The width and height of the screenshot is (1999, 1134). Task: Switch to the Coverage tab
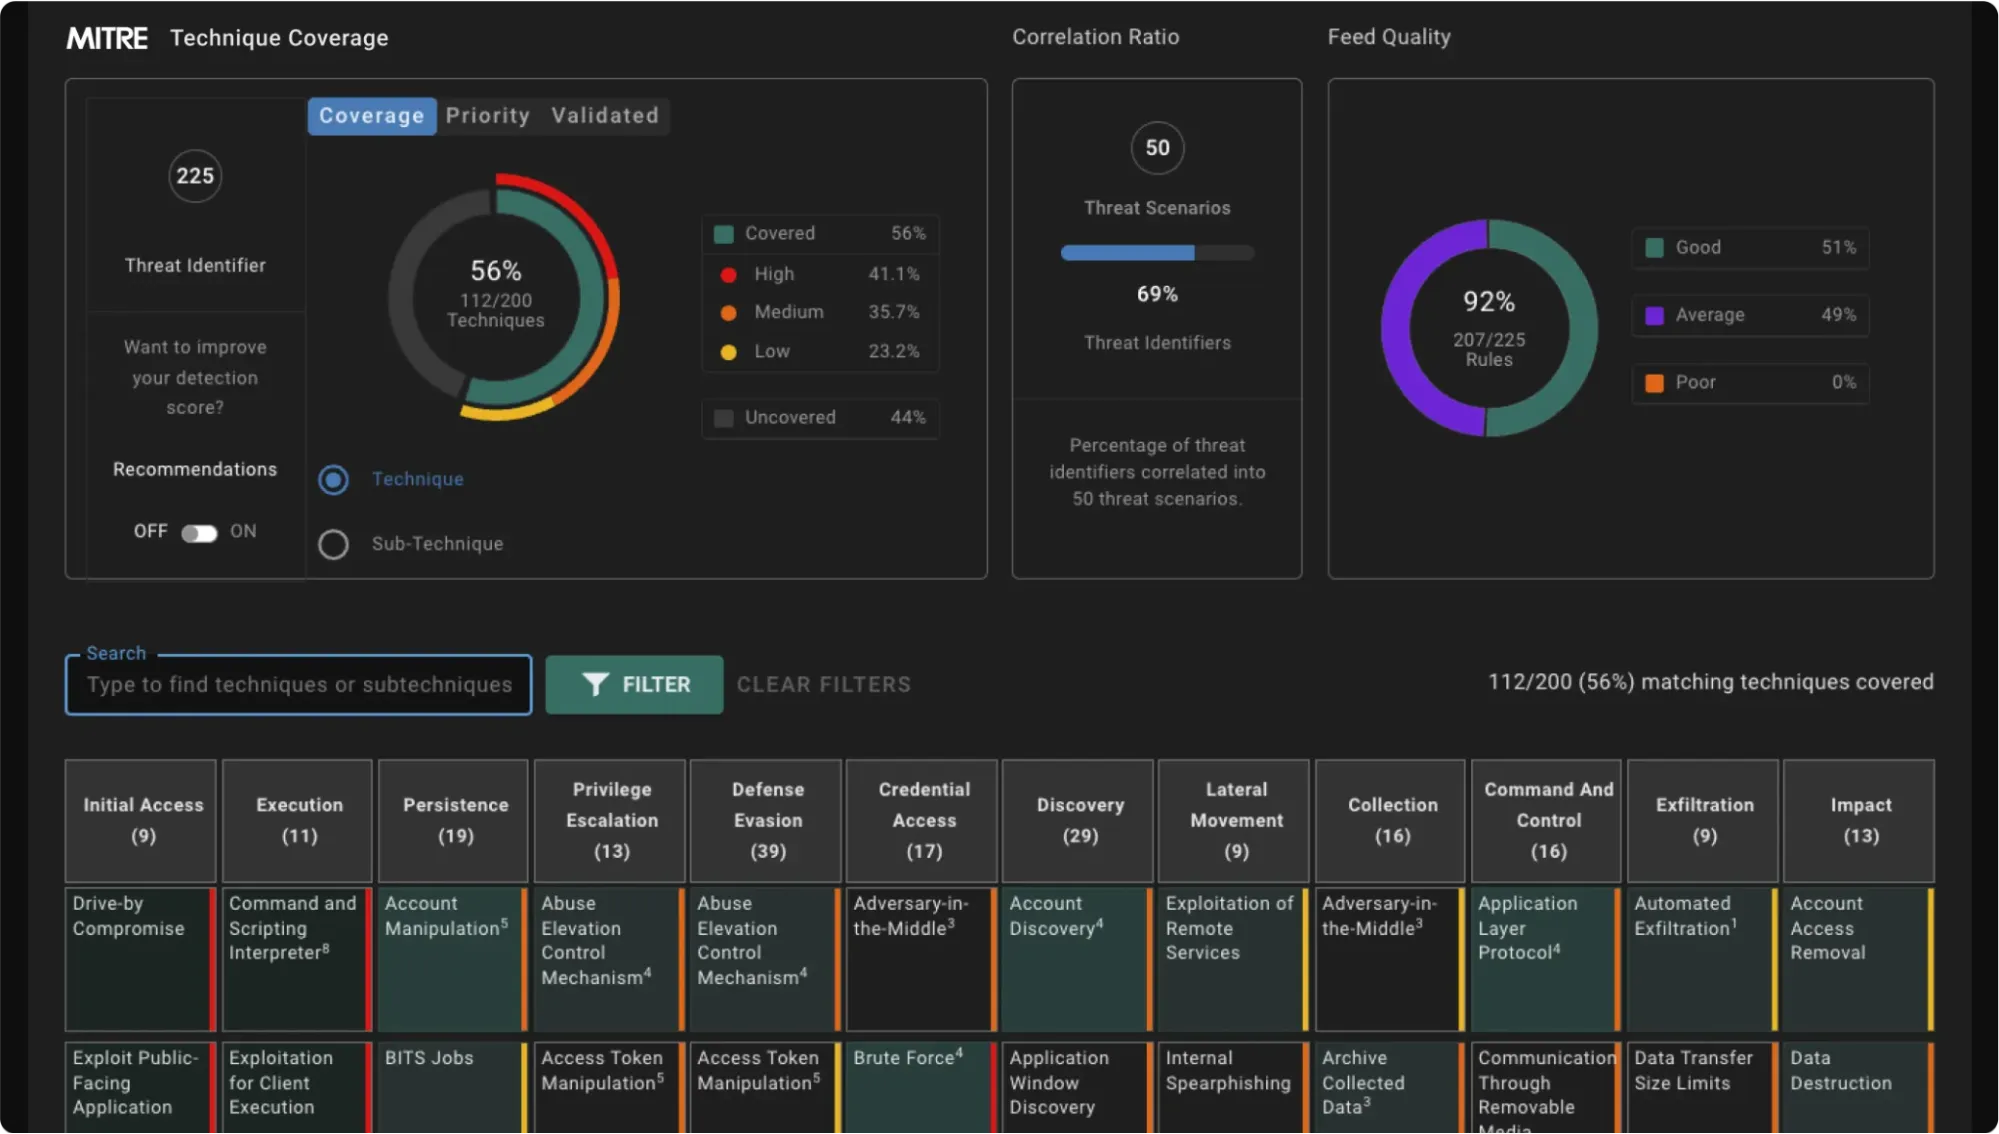[372, 116]
